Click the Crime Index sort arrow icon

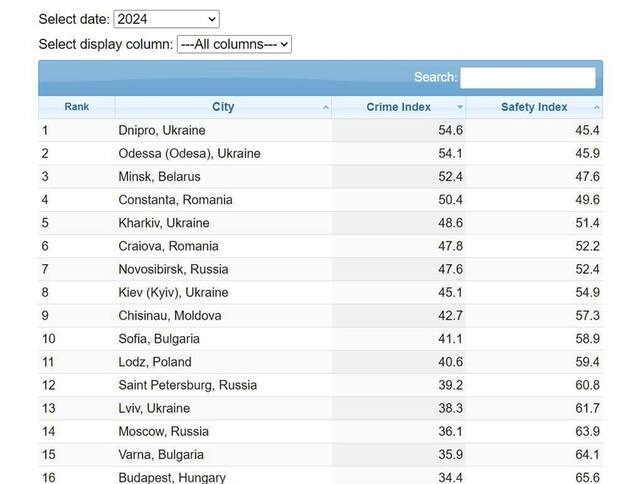(x=460, y=108)
